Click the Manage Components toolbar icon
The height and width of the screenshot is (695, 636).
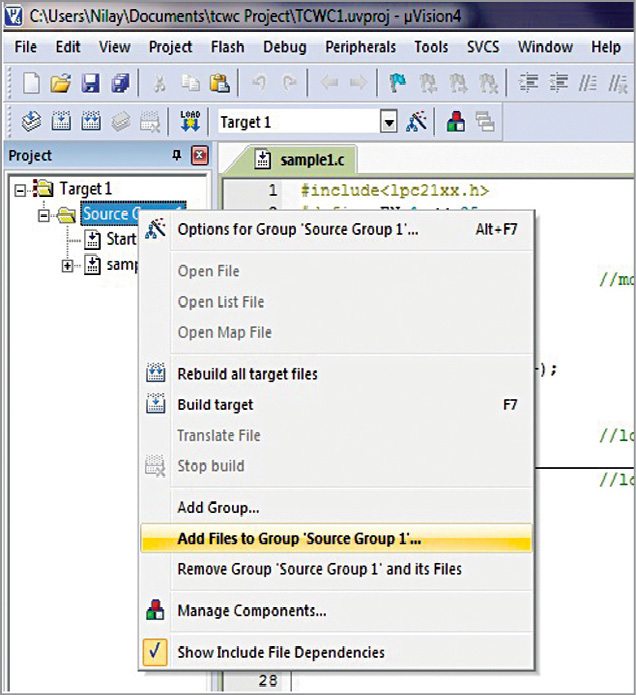coord(455,122)
